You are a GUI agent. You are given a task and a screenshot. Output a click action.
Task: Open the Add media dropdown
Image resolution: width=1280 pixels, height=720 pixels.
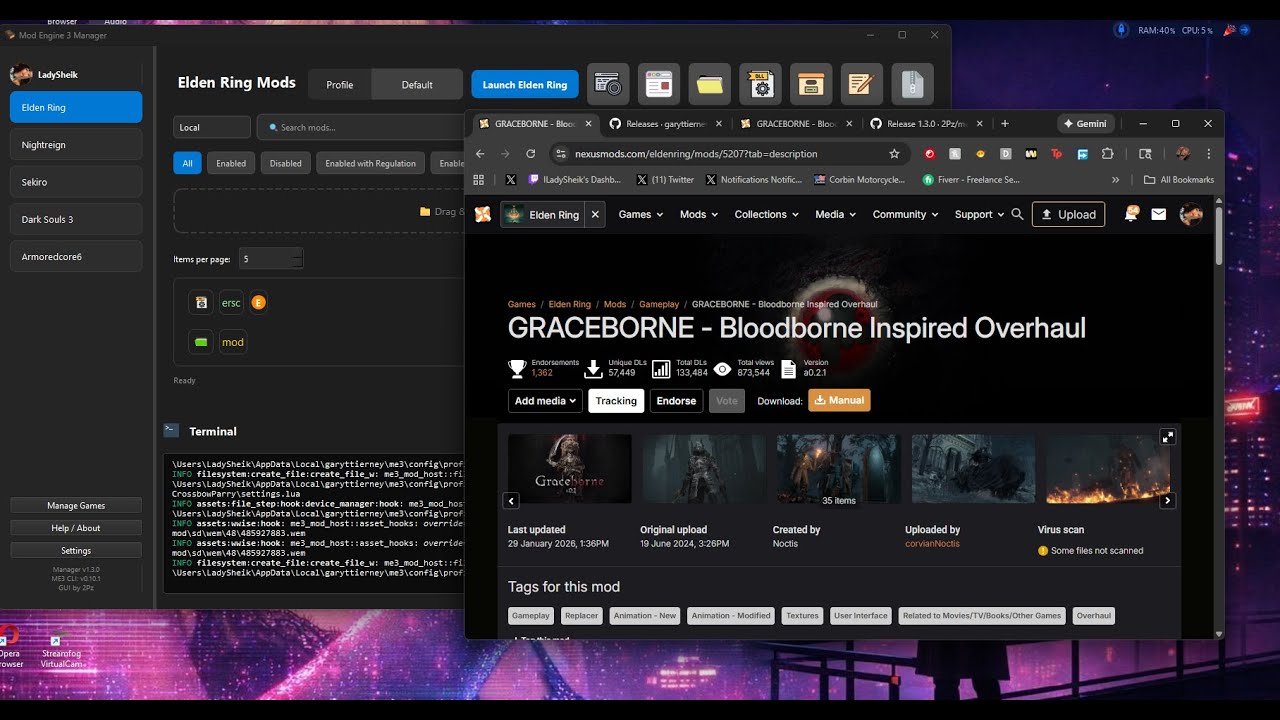[x=545, y=401]
